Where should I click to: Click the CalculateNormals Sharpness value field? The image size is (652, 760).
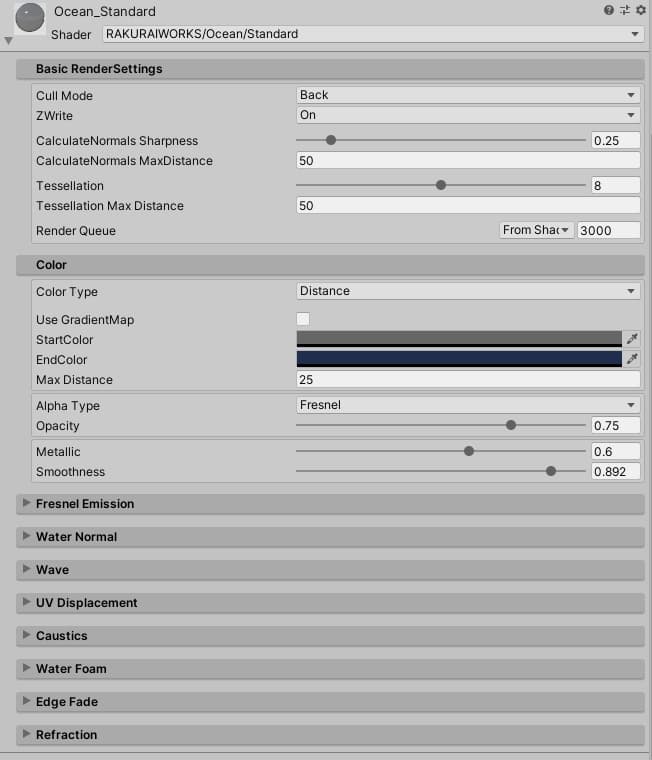tap(615, 141)
